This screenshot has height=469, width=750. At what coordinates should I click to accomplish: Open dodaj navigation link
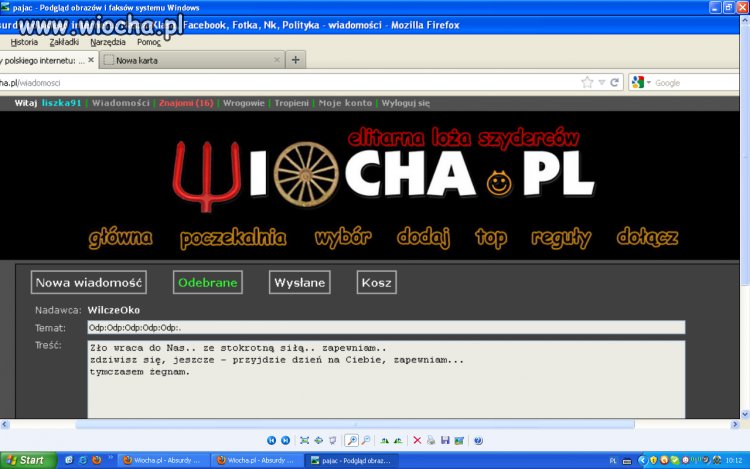pyautogui.click(x=423, y=237)
